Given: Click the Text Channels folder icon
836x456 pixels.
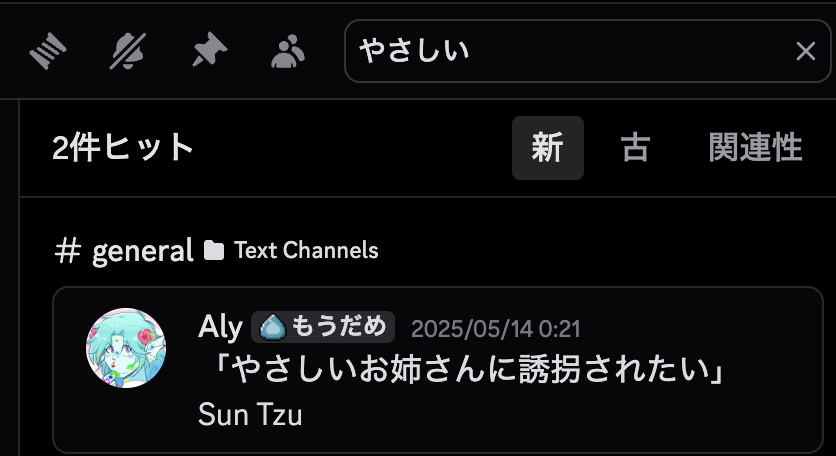Looking at the screenshot, I should click(214, 250).
